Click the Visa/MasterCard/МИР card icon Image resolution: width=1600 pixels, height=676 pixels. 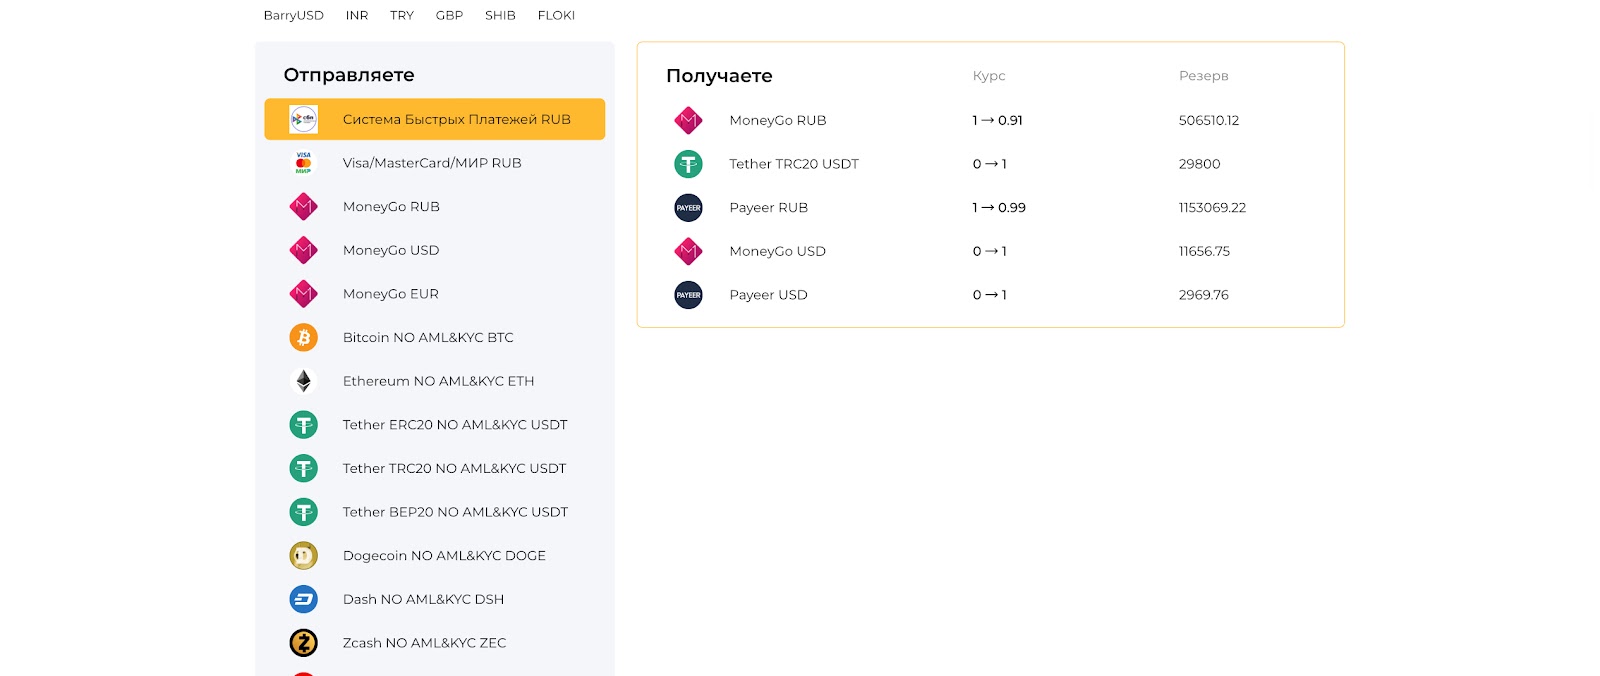[303, 163]
